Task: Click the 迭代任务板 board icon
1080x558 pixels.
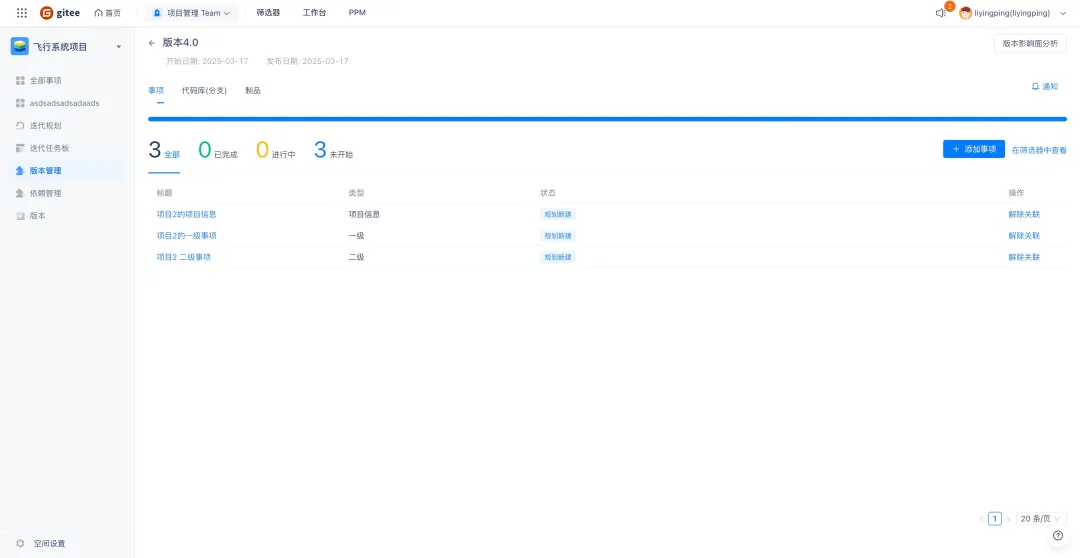Action: click(x=20, y=148)
